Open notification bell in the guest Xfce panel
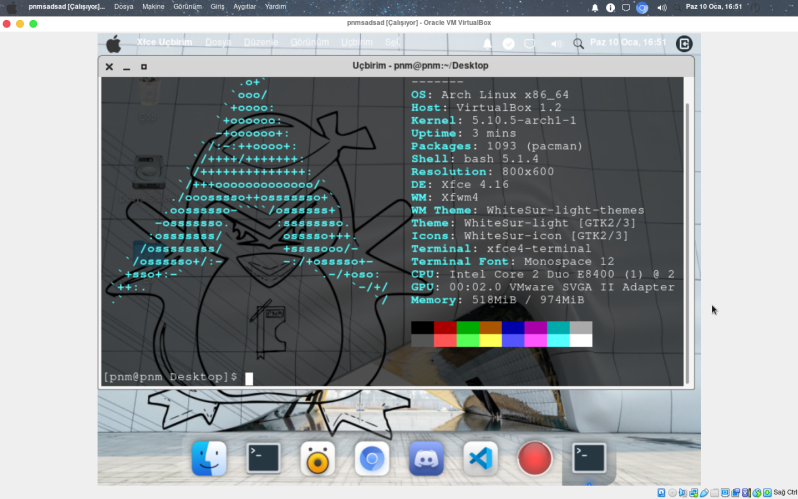Screen dimensions: 798x499 (487, 44)
